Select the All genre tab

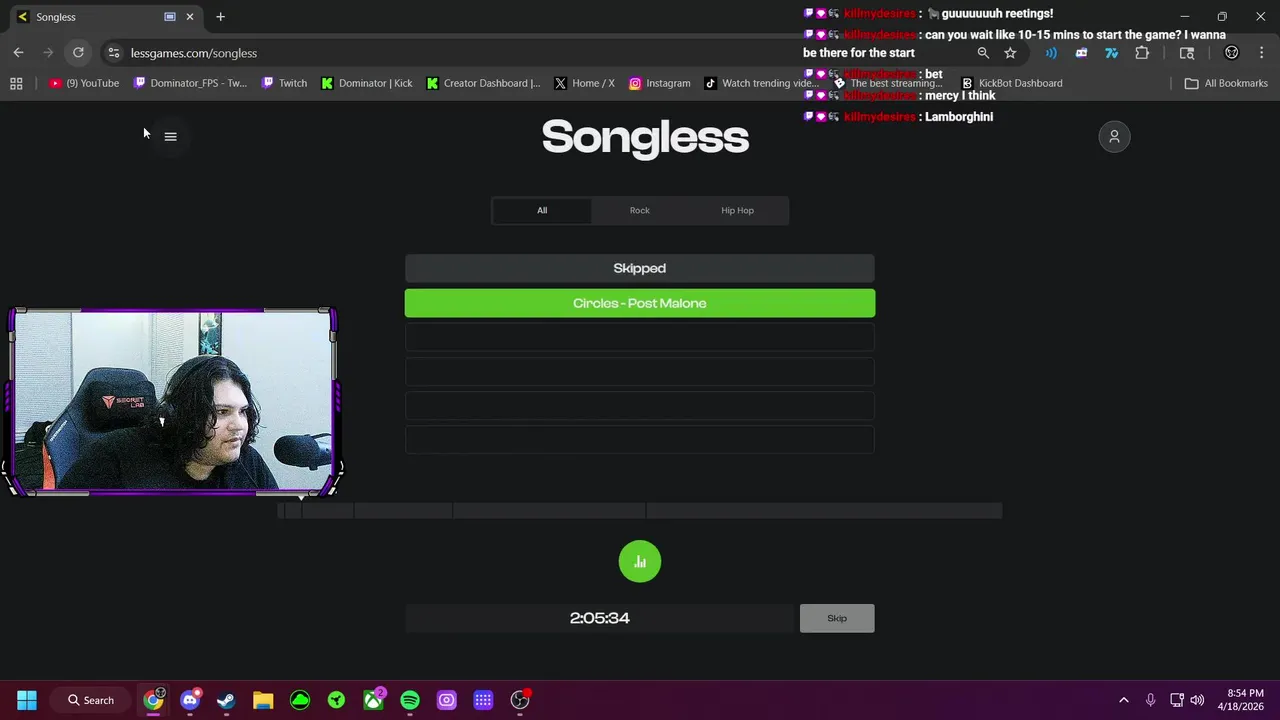(542, 210)
